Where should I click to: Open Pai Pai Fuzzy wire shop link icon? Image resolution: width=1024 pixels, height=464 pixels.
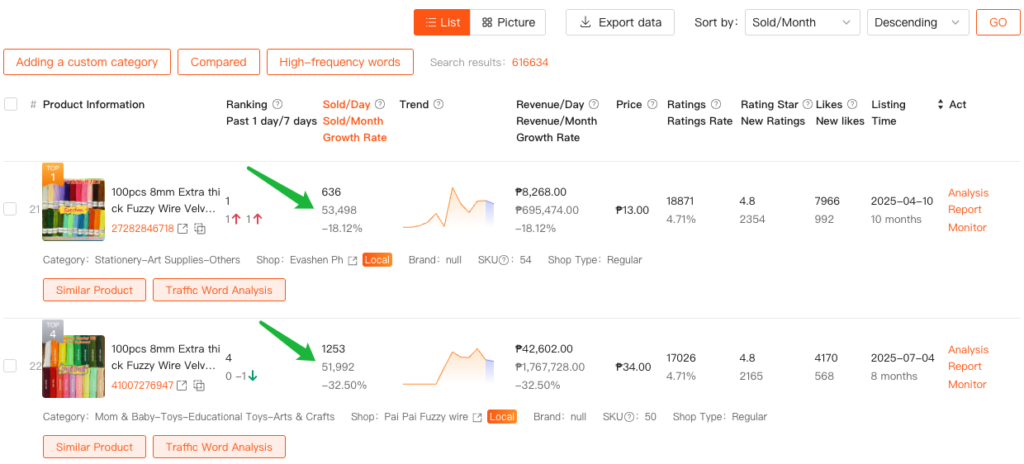click(x=477, y=417)
